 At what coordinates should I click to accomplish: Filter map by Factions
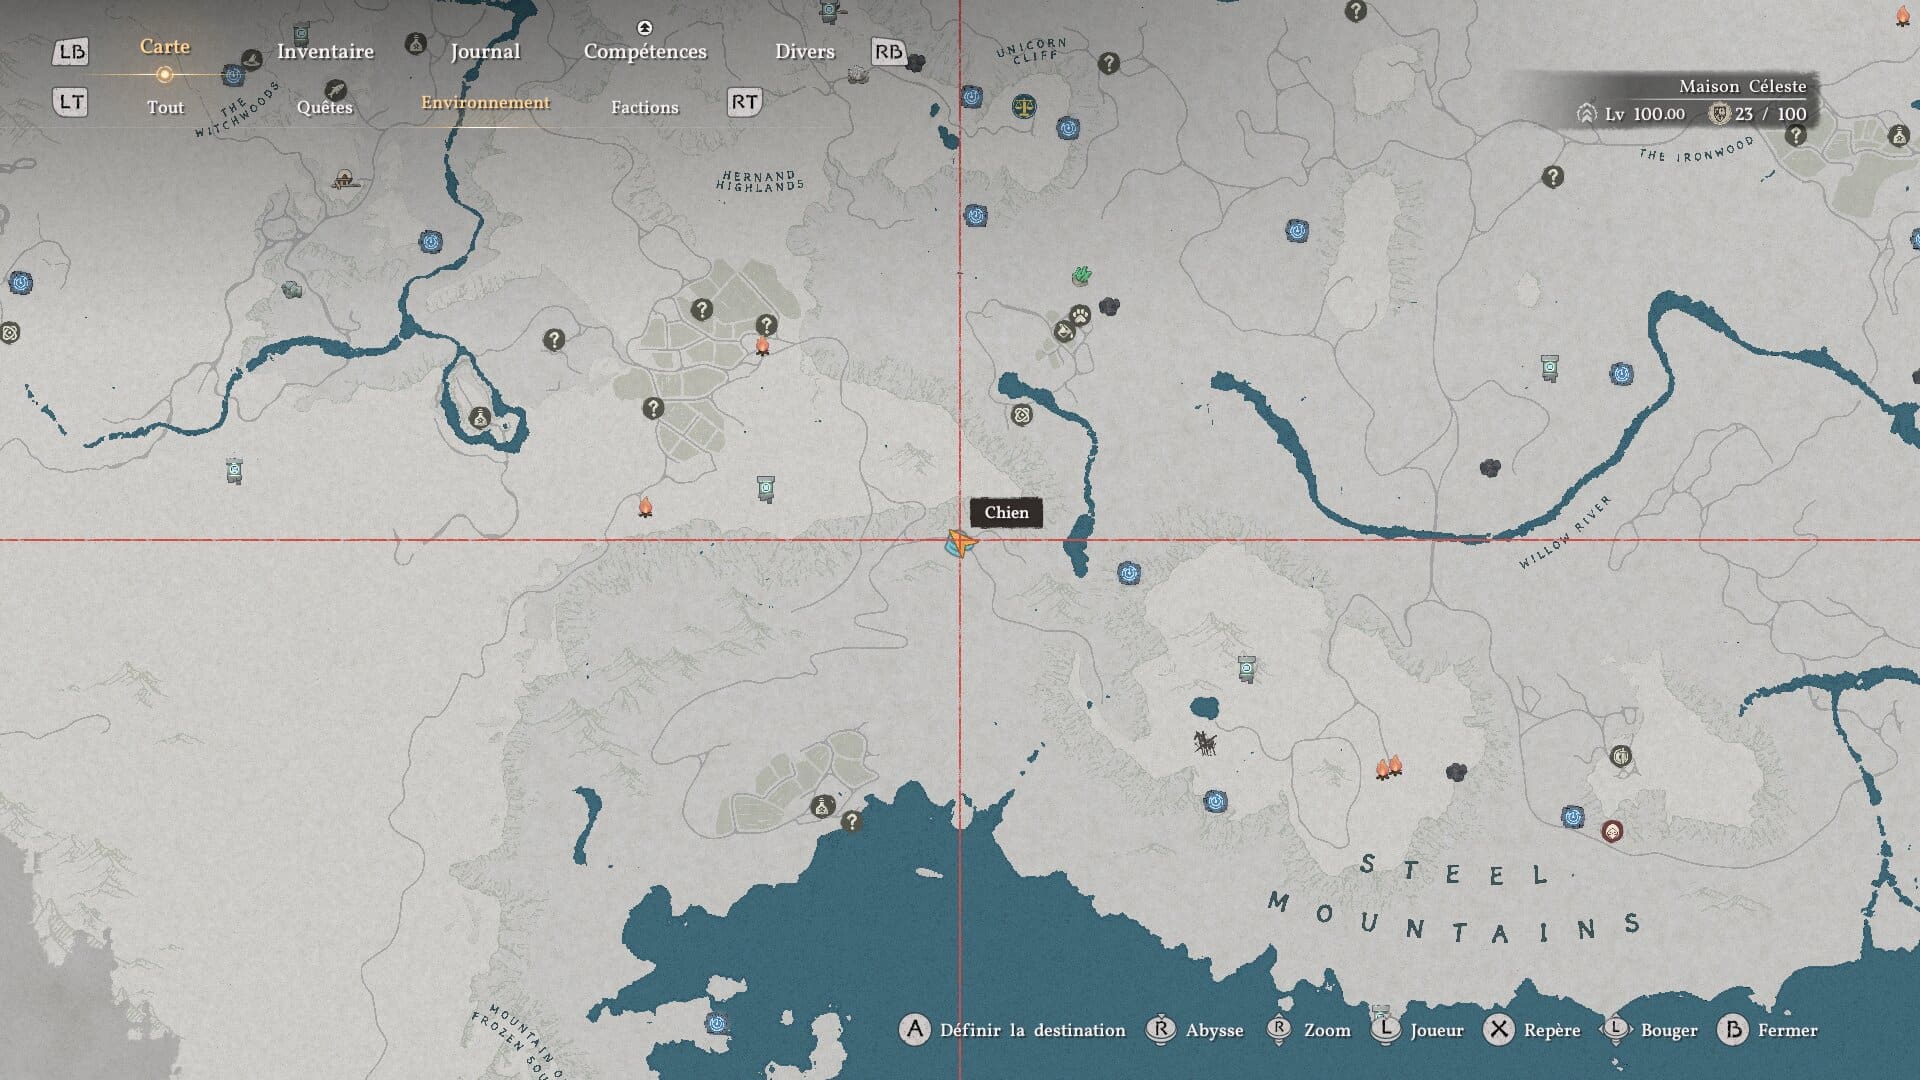[644, 107]
